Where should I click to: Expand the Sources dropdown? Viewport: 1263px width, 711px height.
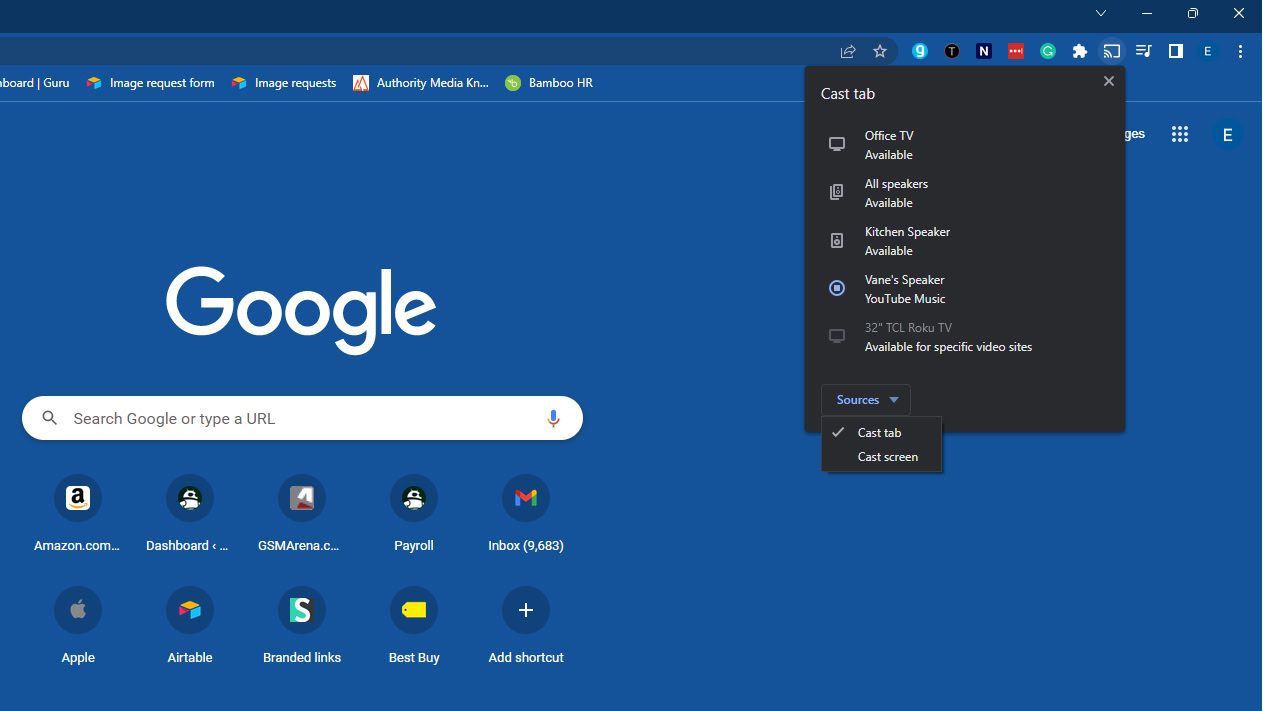866,400
